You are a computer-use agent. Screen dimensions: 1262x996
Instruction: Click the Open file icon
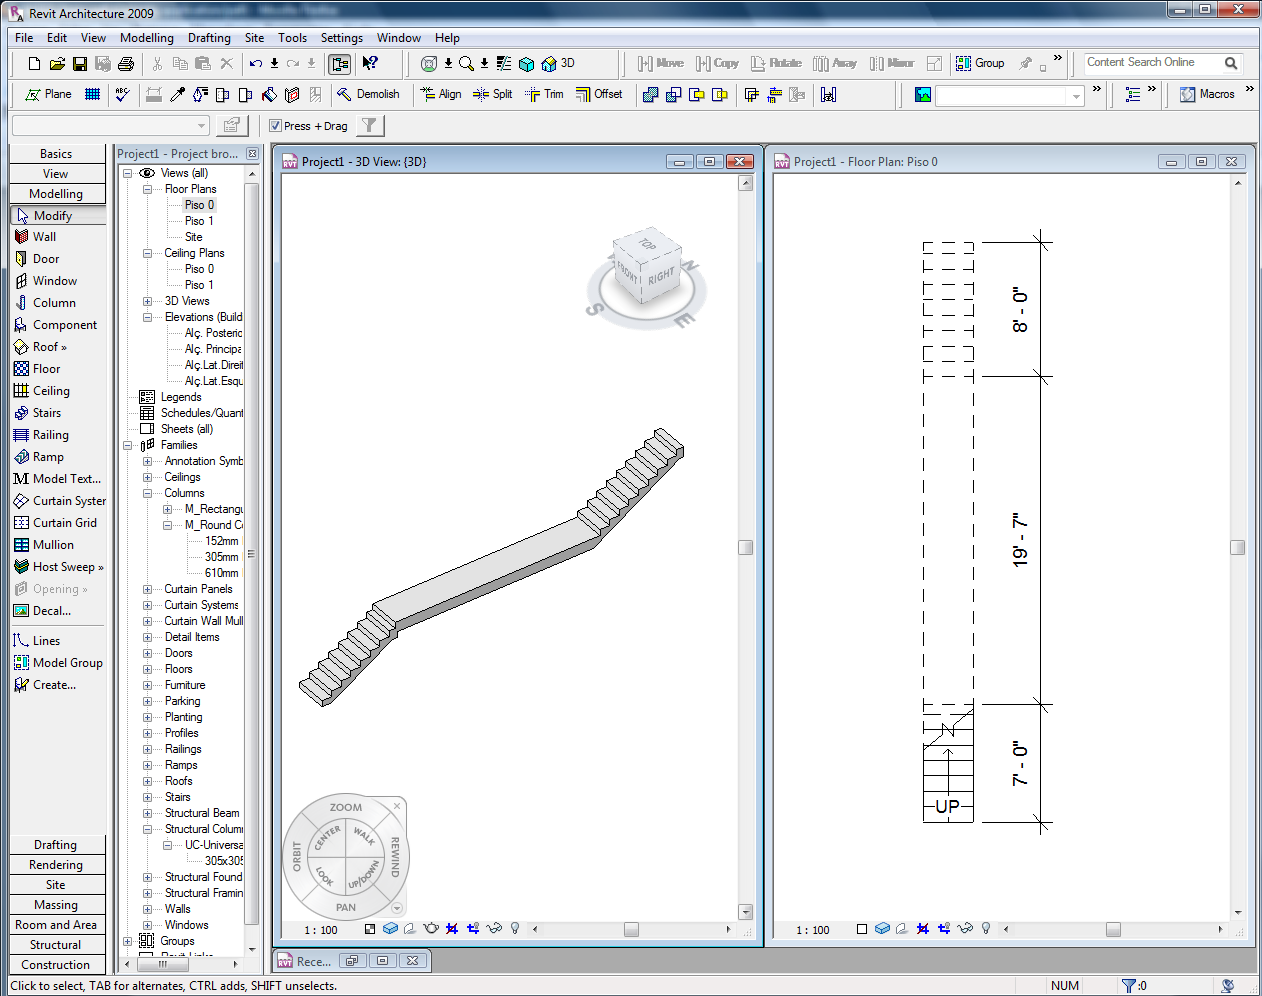tap(57, 64)
